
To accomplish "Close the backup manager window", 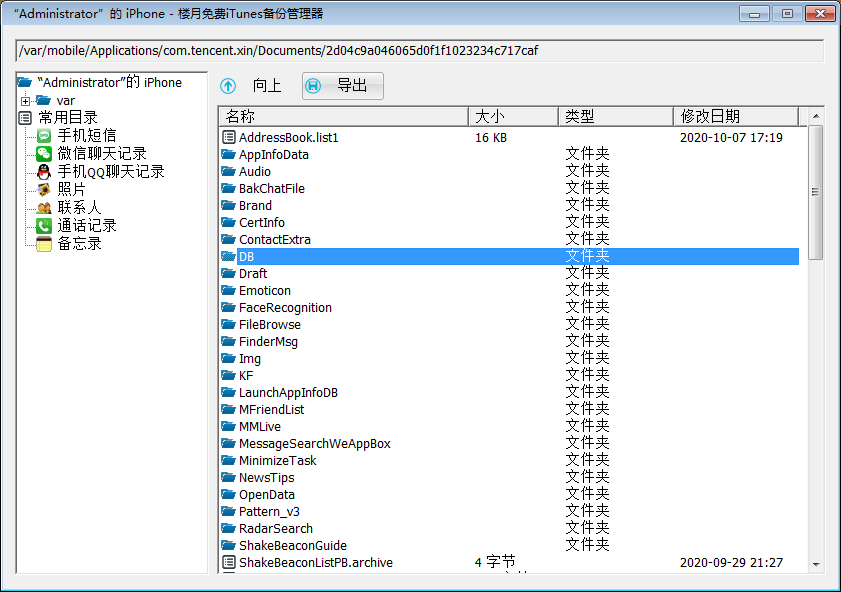I will coord(820,14).
